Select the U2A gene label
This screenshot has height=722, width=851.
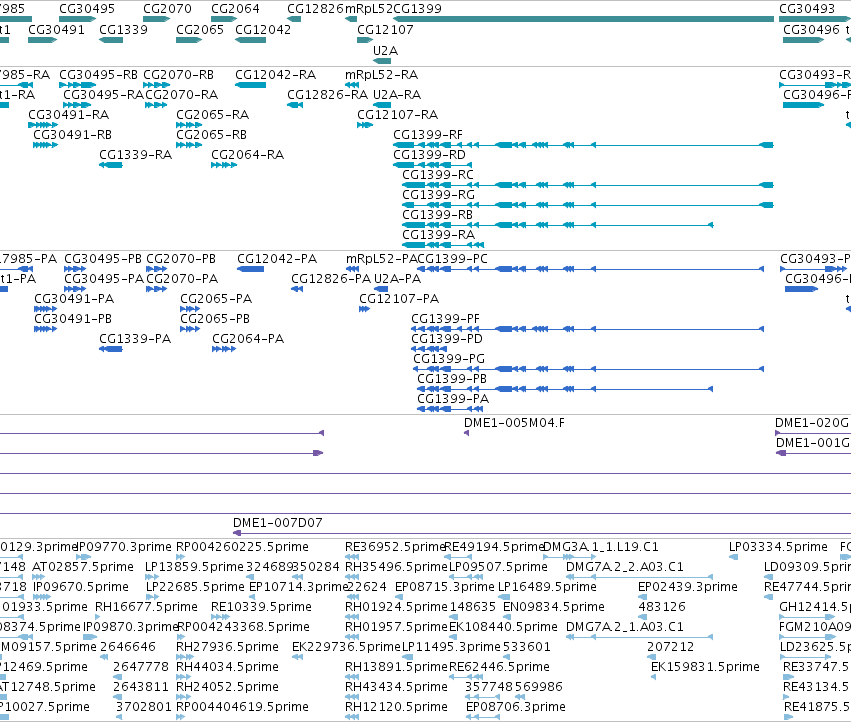pos(385,50)
